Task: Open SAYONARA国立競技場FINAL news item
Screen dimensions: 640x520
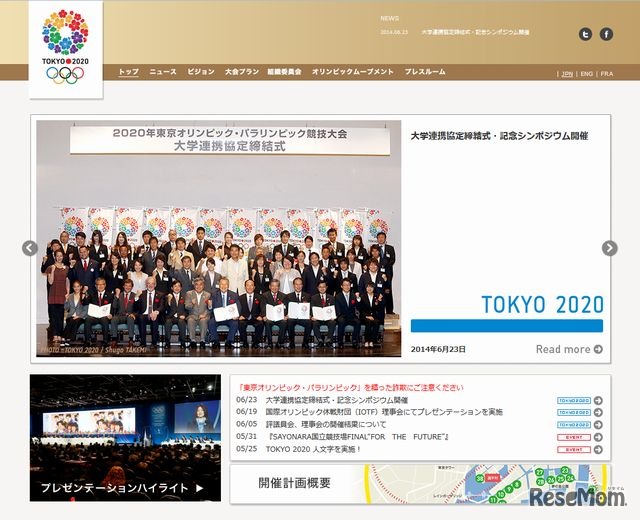Action: (359, 437)
